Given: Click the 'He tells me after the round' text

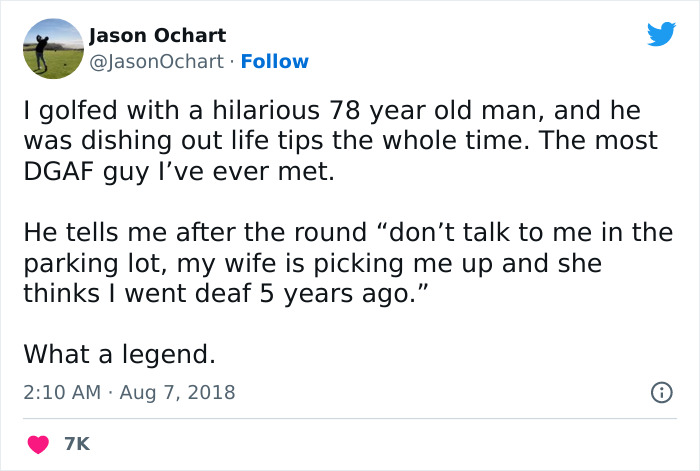Looking at the screenshot, I should point(197,232).
